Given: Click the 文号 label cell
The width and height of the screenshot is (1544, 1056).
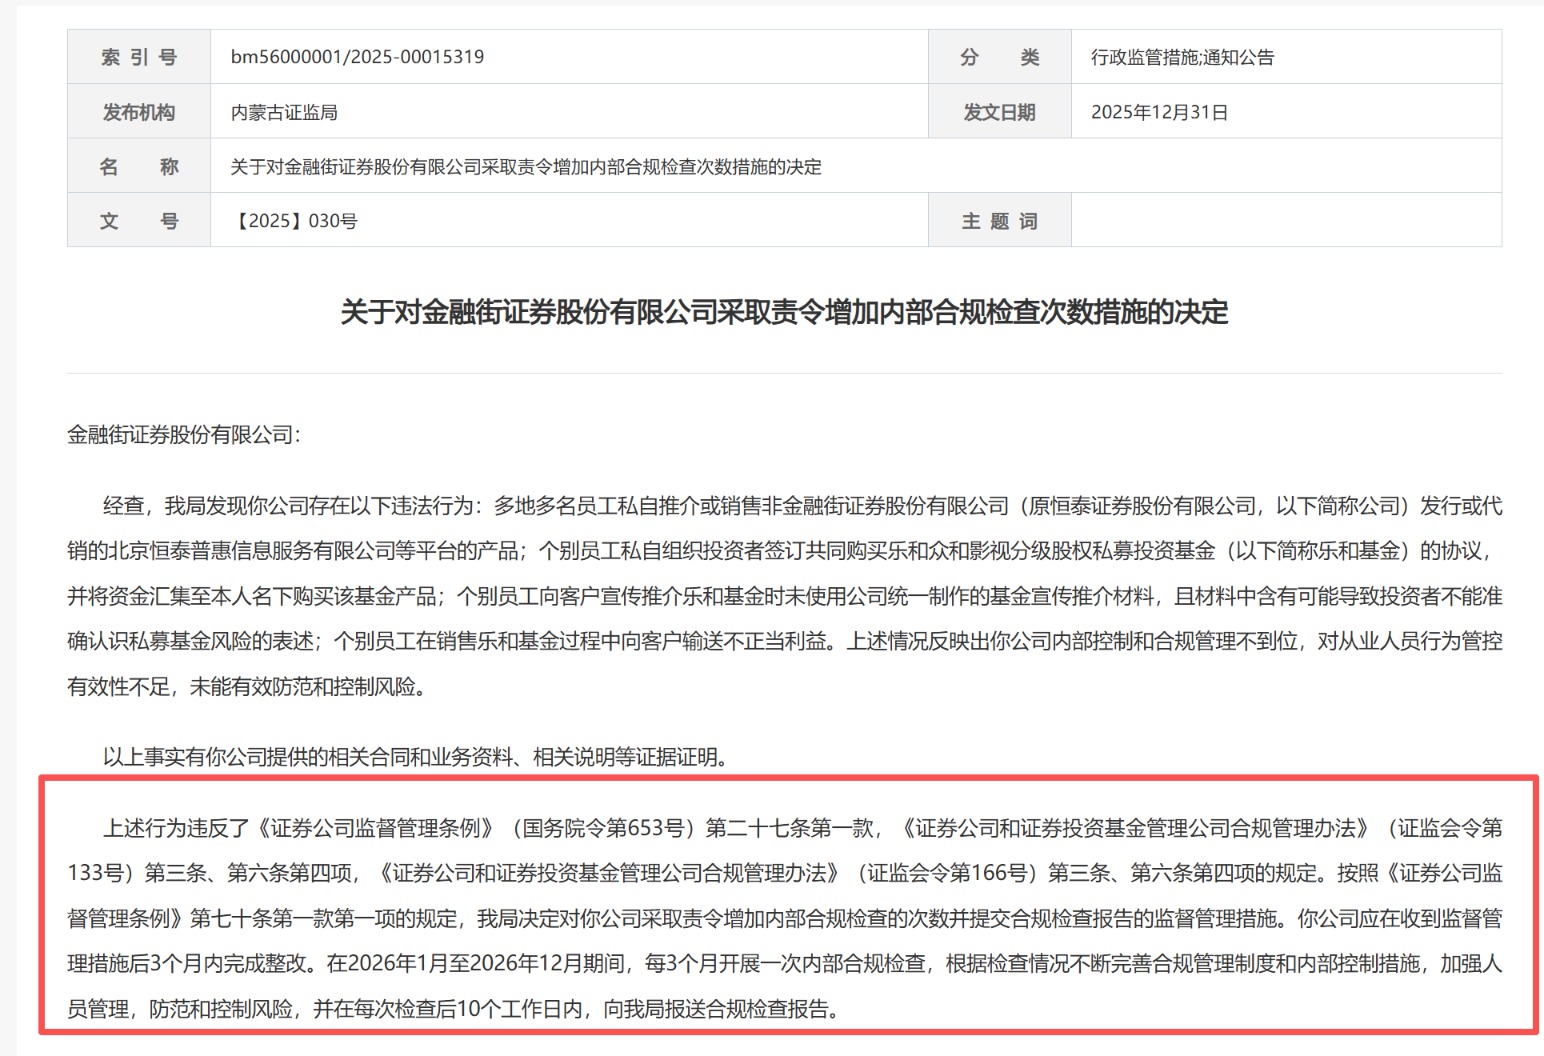Looking at the screenshot, I should point(139,221).
